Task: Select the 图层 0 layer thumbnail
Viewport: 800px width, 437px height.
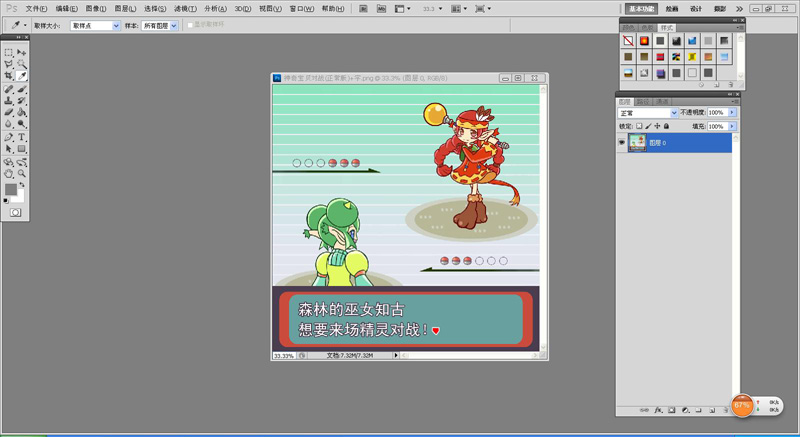Action: (637, 143)
